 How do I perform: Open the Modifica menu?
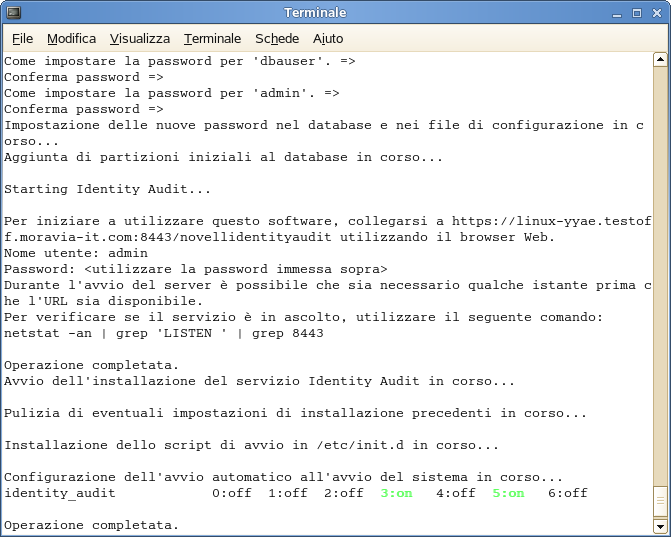71,39
